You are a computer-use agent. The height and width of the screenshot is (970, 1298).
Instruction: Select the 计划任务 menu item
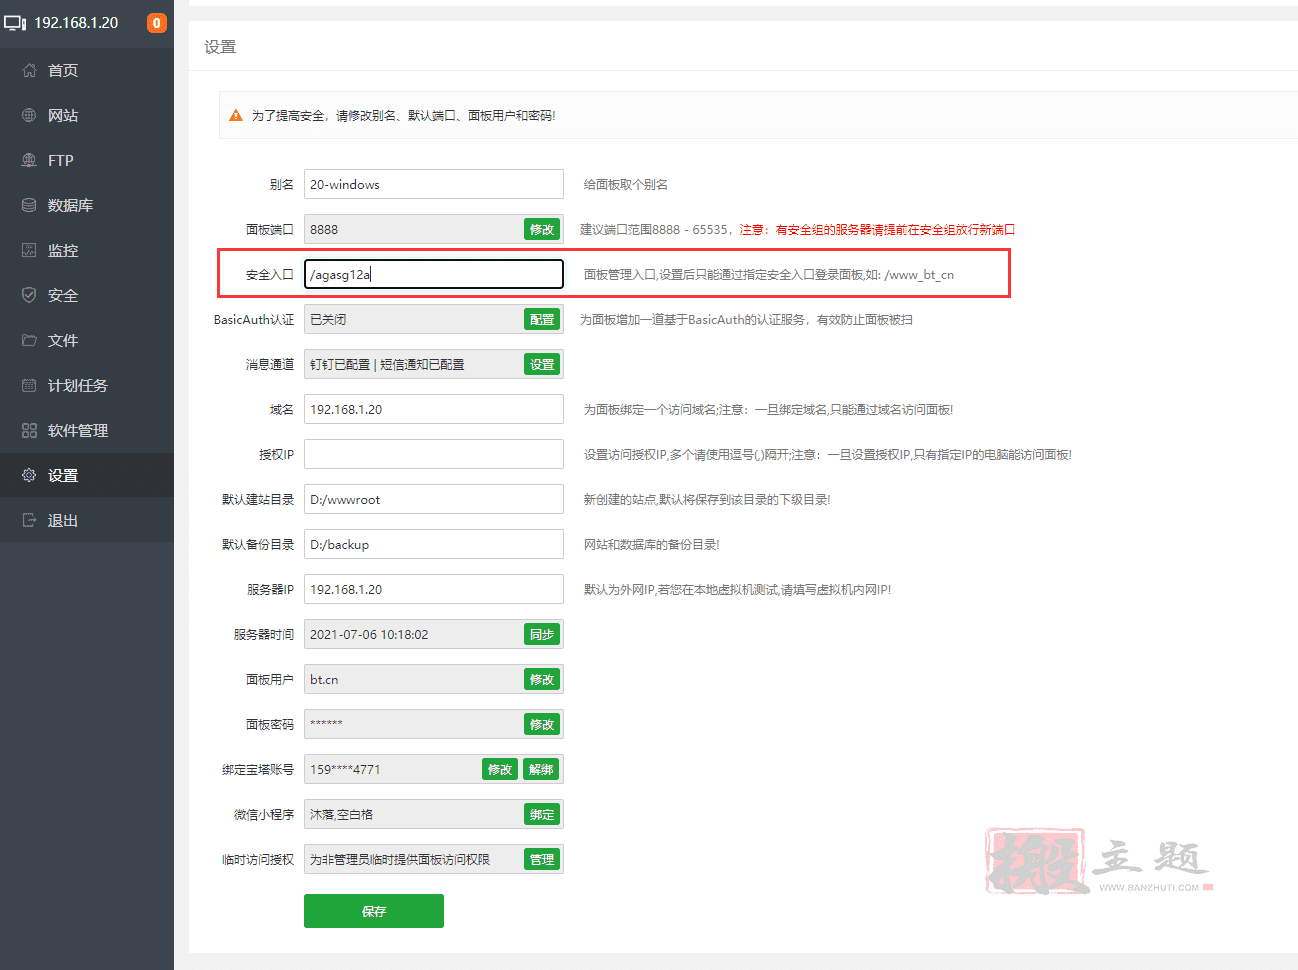pos(87,385)
